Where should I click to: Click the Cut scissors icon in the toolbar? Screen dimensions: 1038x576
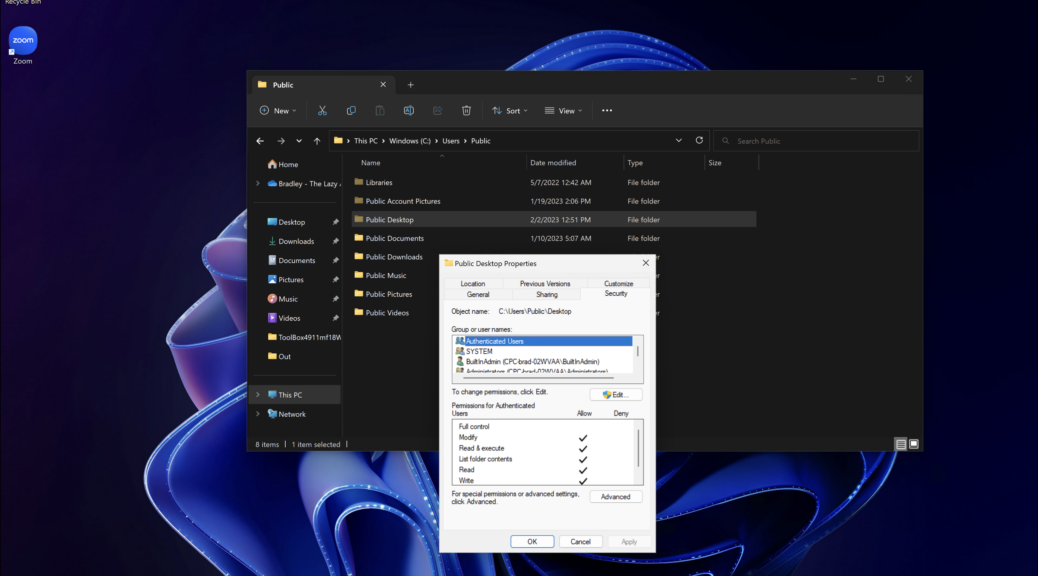click(x=322, y=111)
